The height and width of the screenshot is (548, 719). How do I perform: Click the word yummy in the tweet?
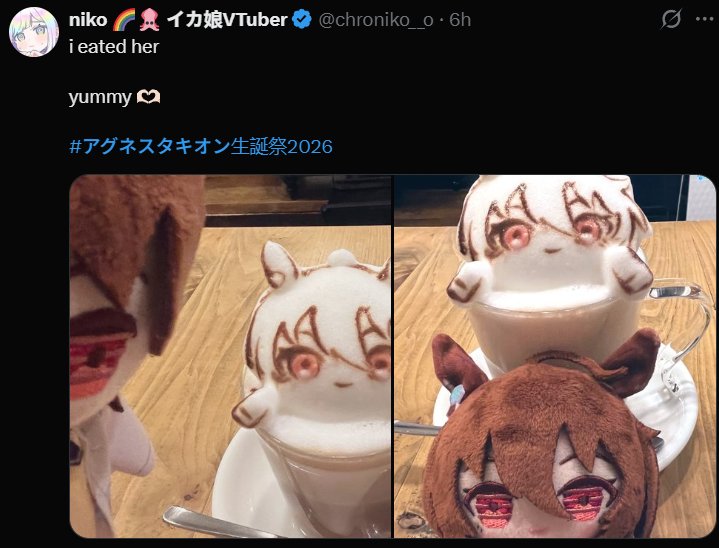pyautogui.click(x=100, y=97)
